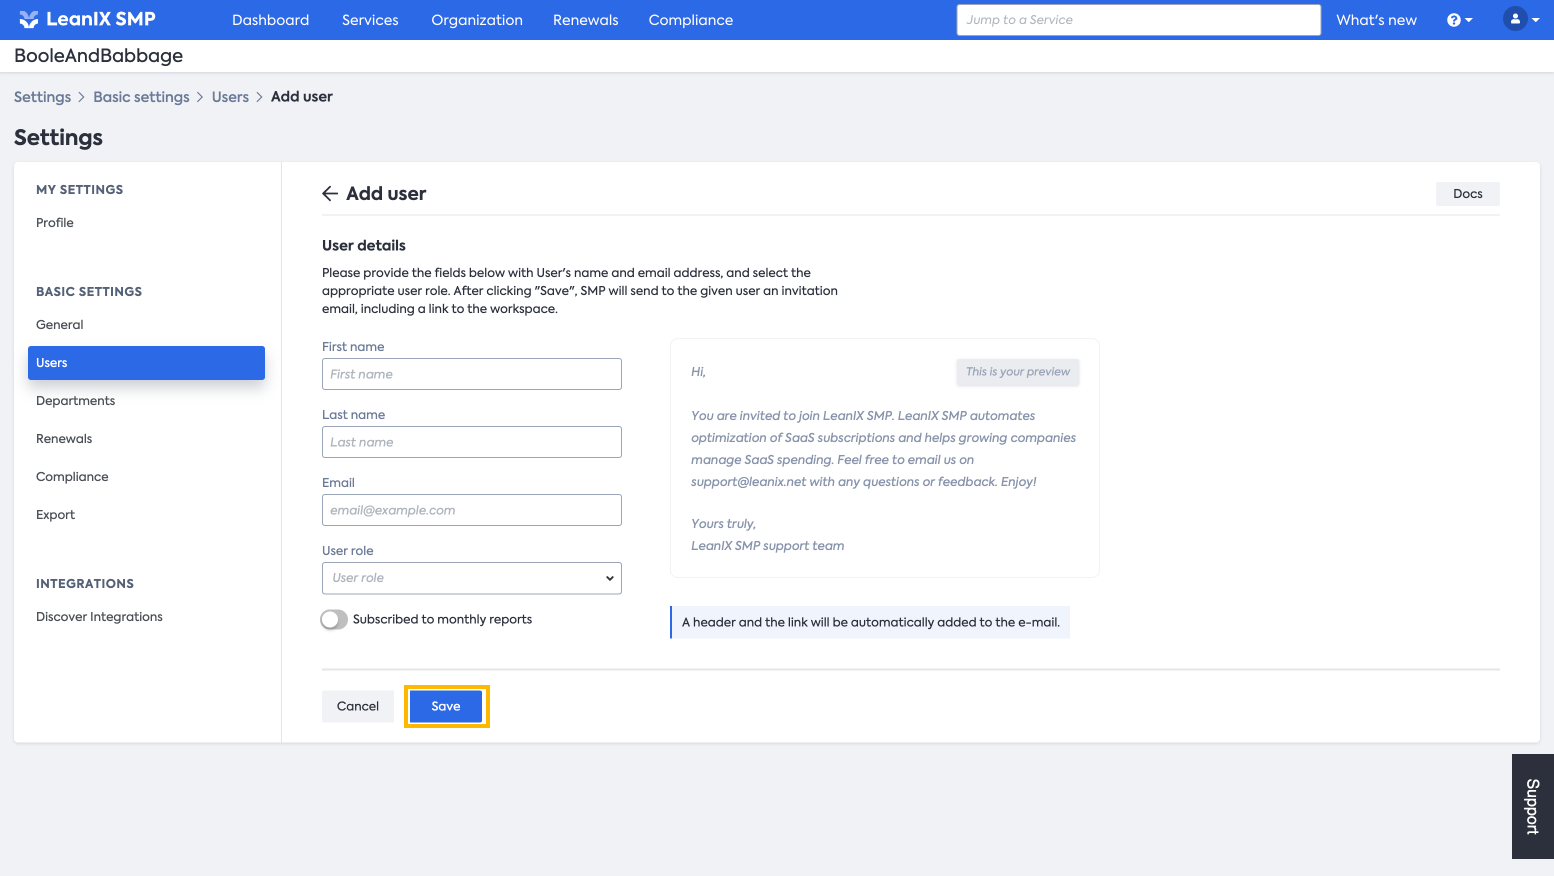Click the email preview message body
The height and width of the screenshot is (876, 1554).
[884, 449]
